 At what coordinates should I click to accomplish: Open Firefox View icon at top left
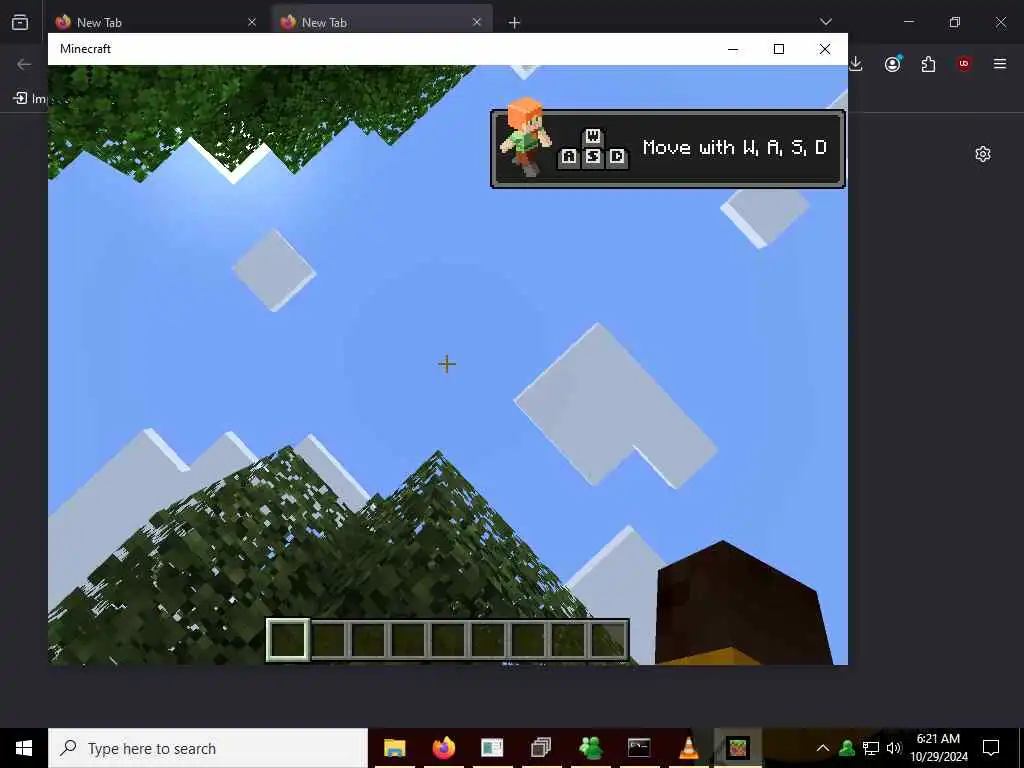click(x=20, y=22)
